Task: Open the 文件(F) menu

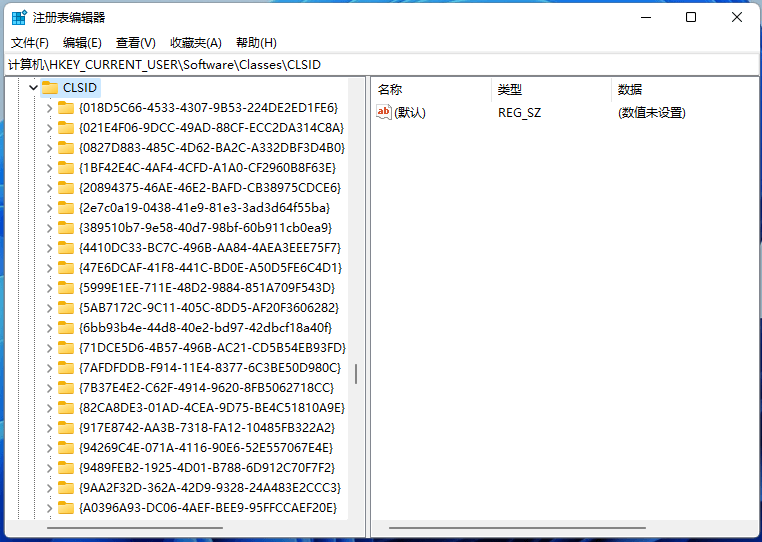Action: 29,43
